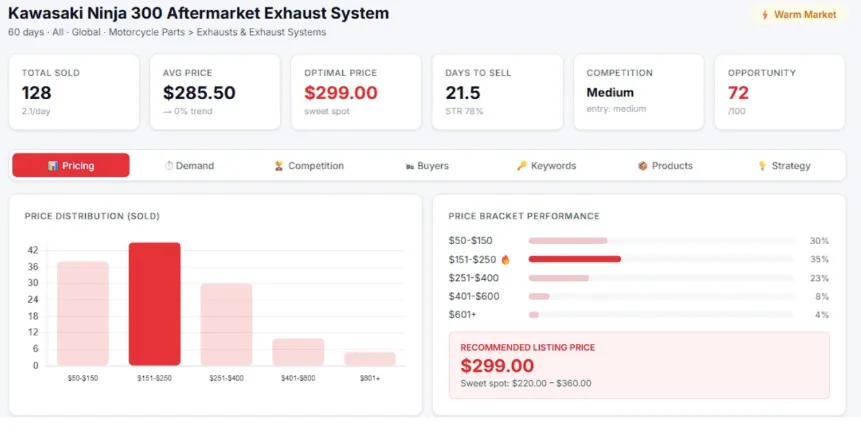Screen dimensions: 861x432
Task: Click the Exhausts & Exhaust Systems category breadcrumb
Action: 261,32
